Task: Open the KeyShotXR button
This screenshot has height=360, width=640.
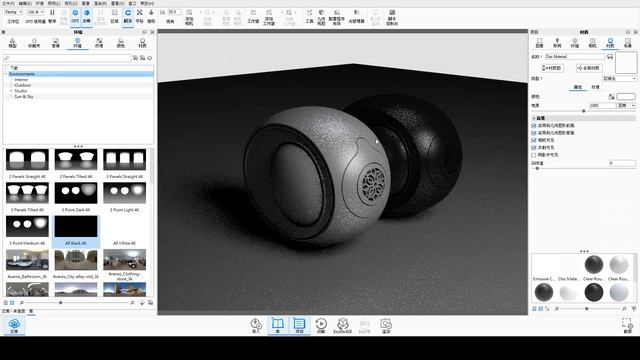Action: tap(342, 326)
